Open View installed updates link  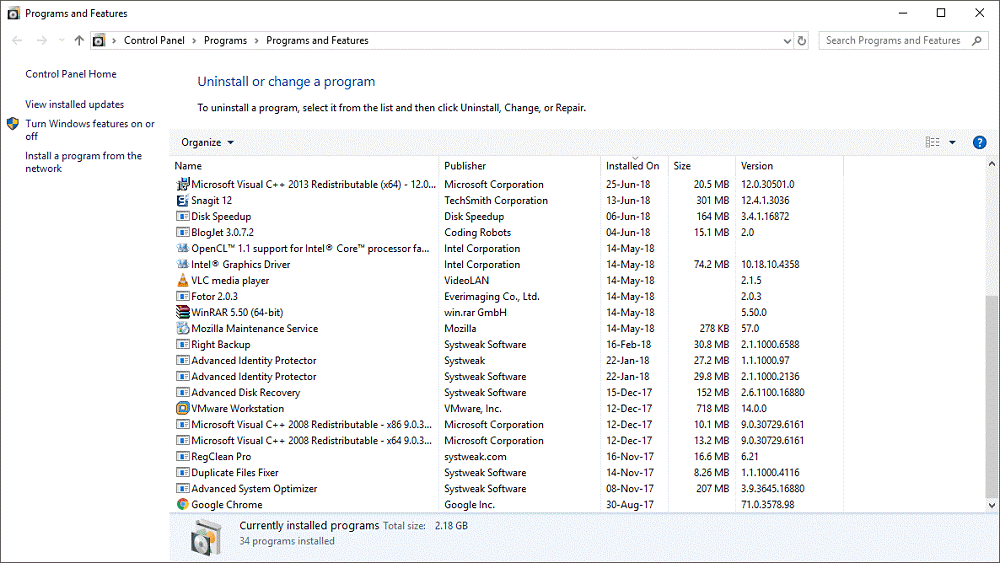pyautogui.click(x=75, y=105)
